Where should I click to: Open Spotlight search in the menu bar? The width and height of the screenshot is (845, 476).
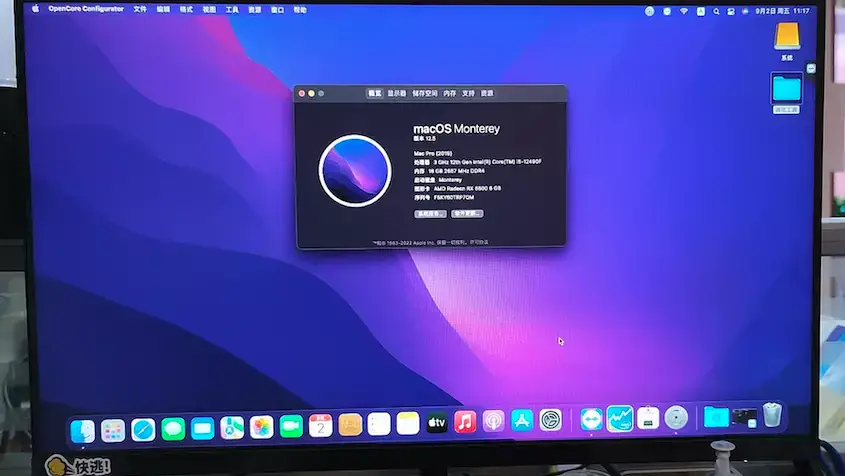pos(716,11)
